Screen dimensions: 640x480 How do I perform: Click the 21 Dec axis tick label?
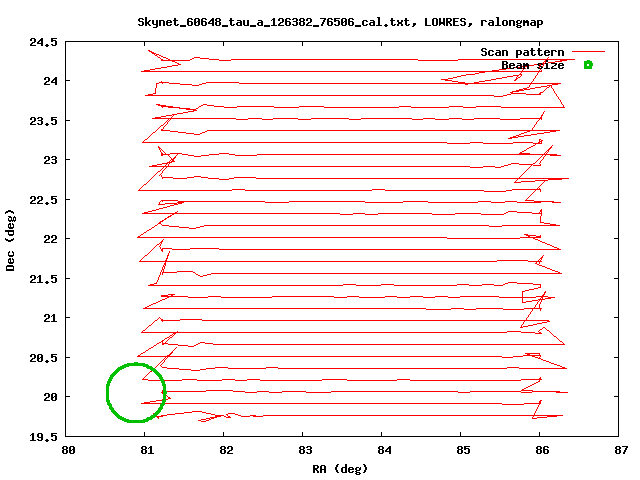pyautogui.click(x=51, y=318)
